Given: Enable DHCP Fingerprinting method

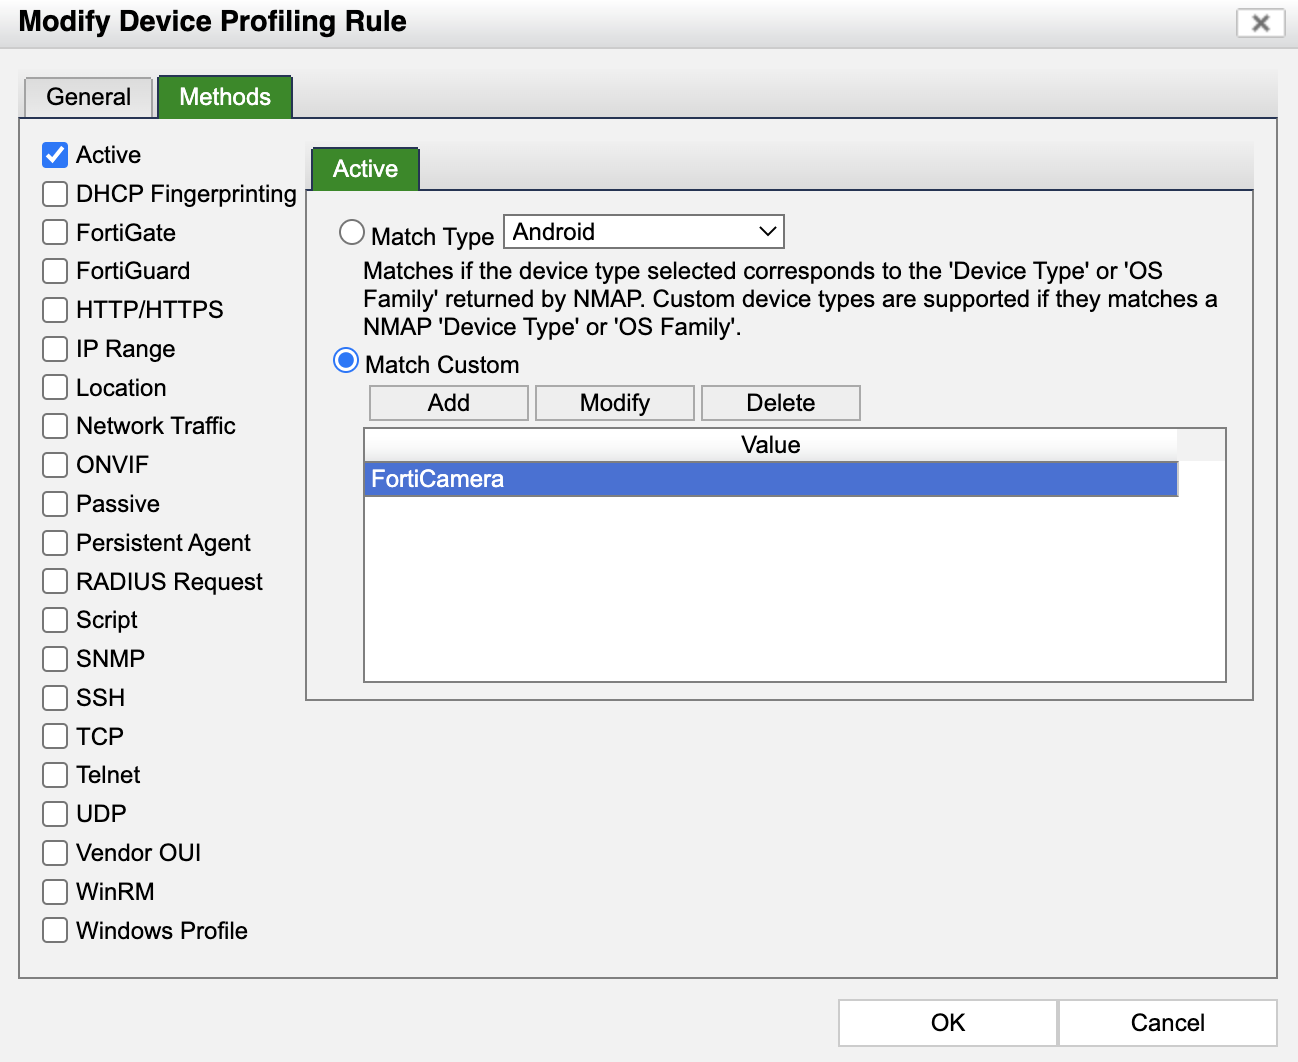Looking at the screenshot, I should [x=55, y=194].
